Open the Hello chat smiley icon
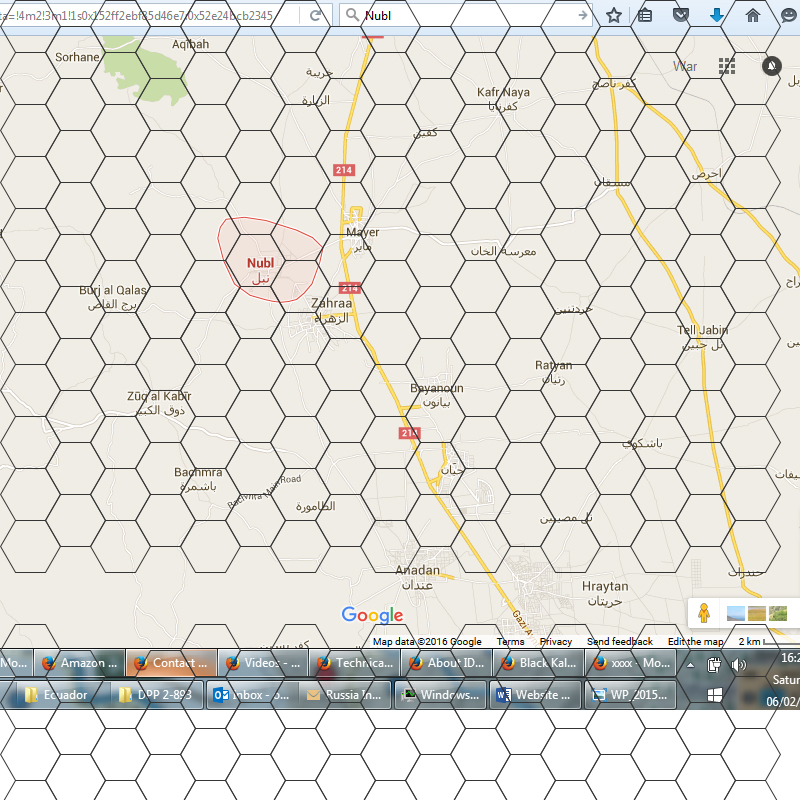 (x=789, y=15)
